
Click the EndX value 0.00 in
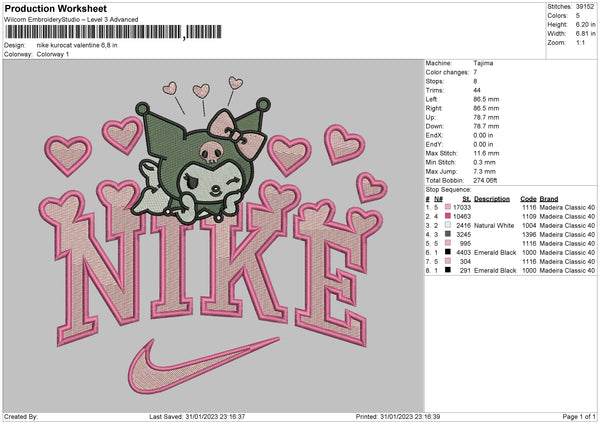(x=483, y=135)
